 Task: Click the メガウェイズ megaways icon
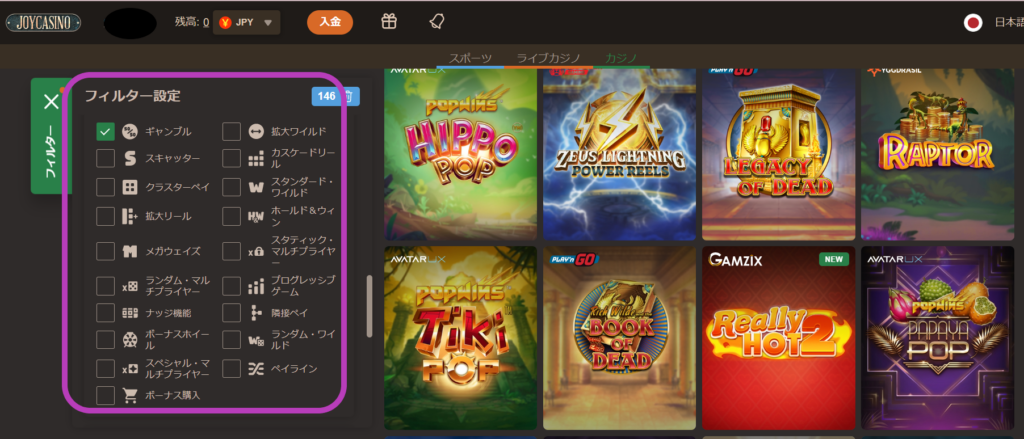pos(130,251)
